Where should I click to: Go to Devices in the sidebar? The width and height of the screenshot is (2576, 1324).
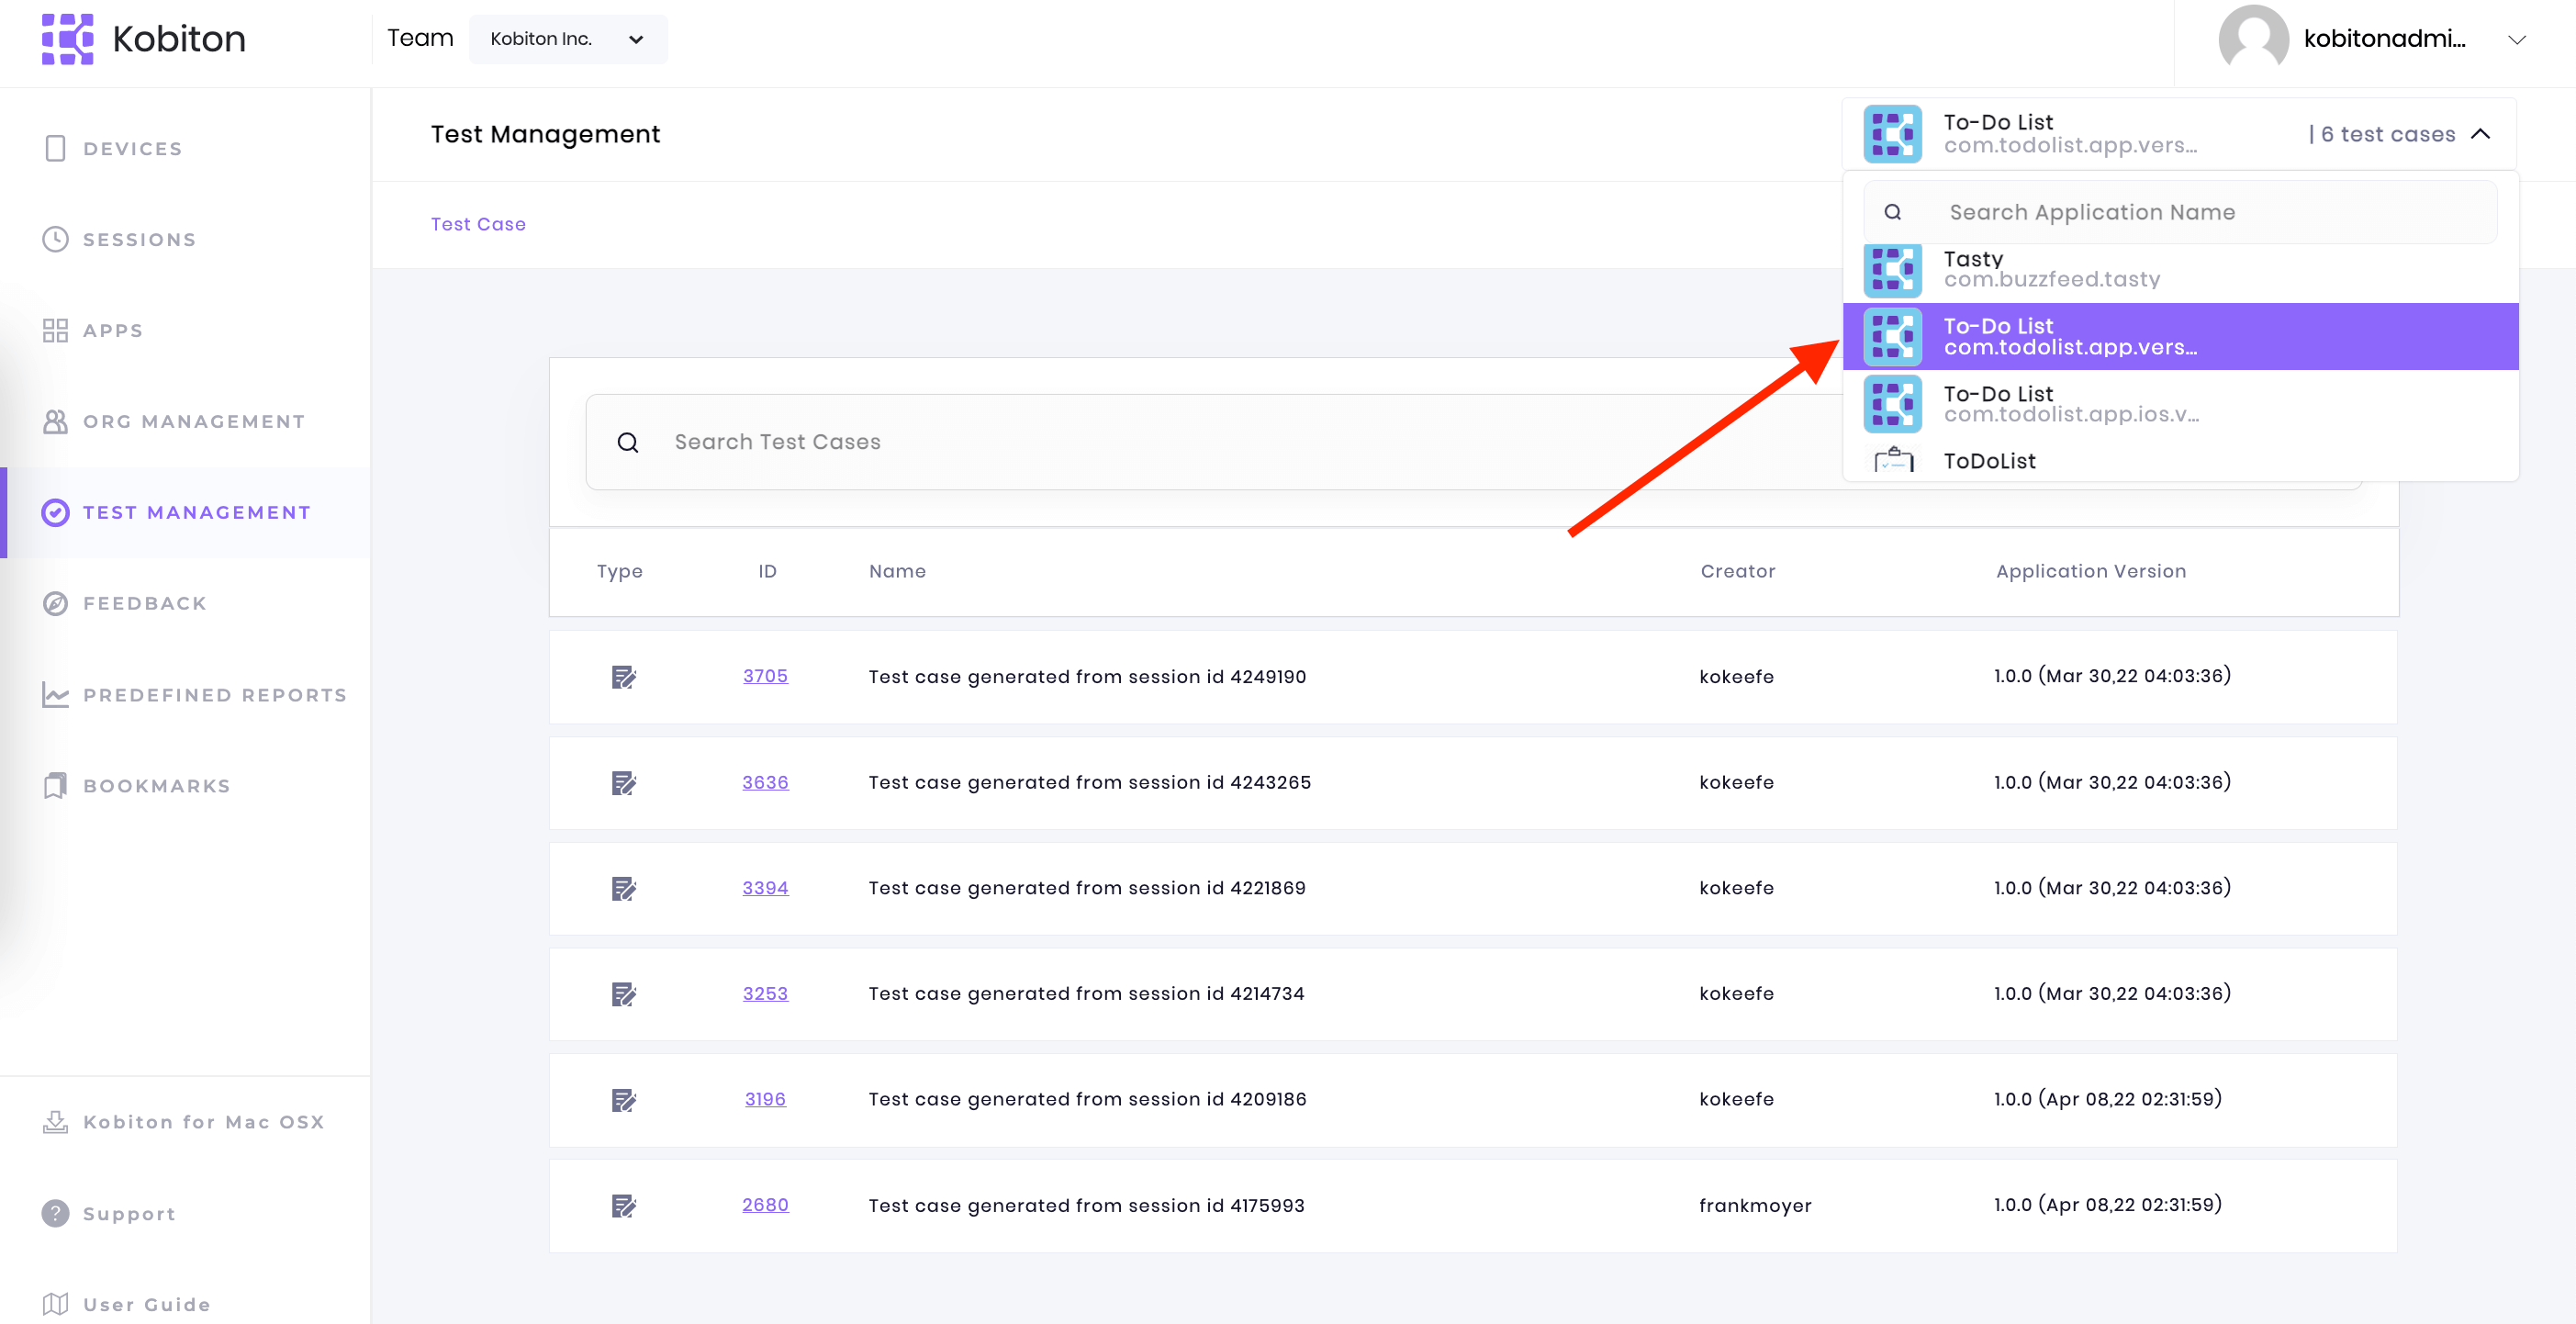pyautogui.click(x=132, y=148)
